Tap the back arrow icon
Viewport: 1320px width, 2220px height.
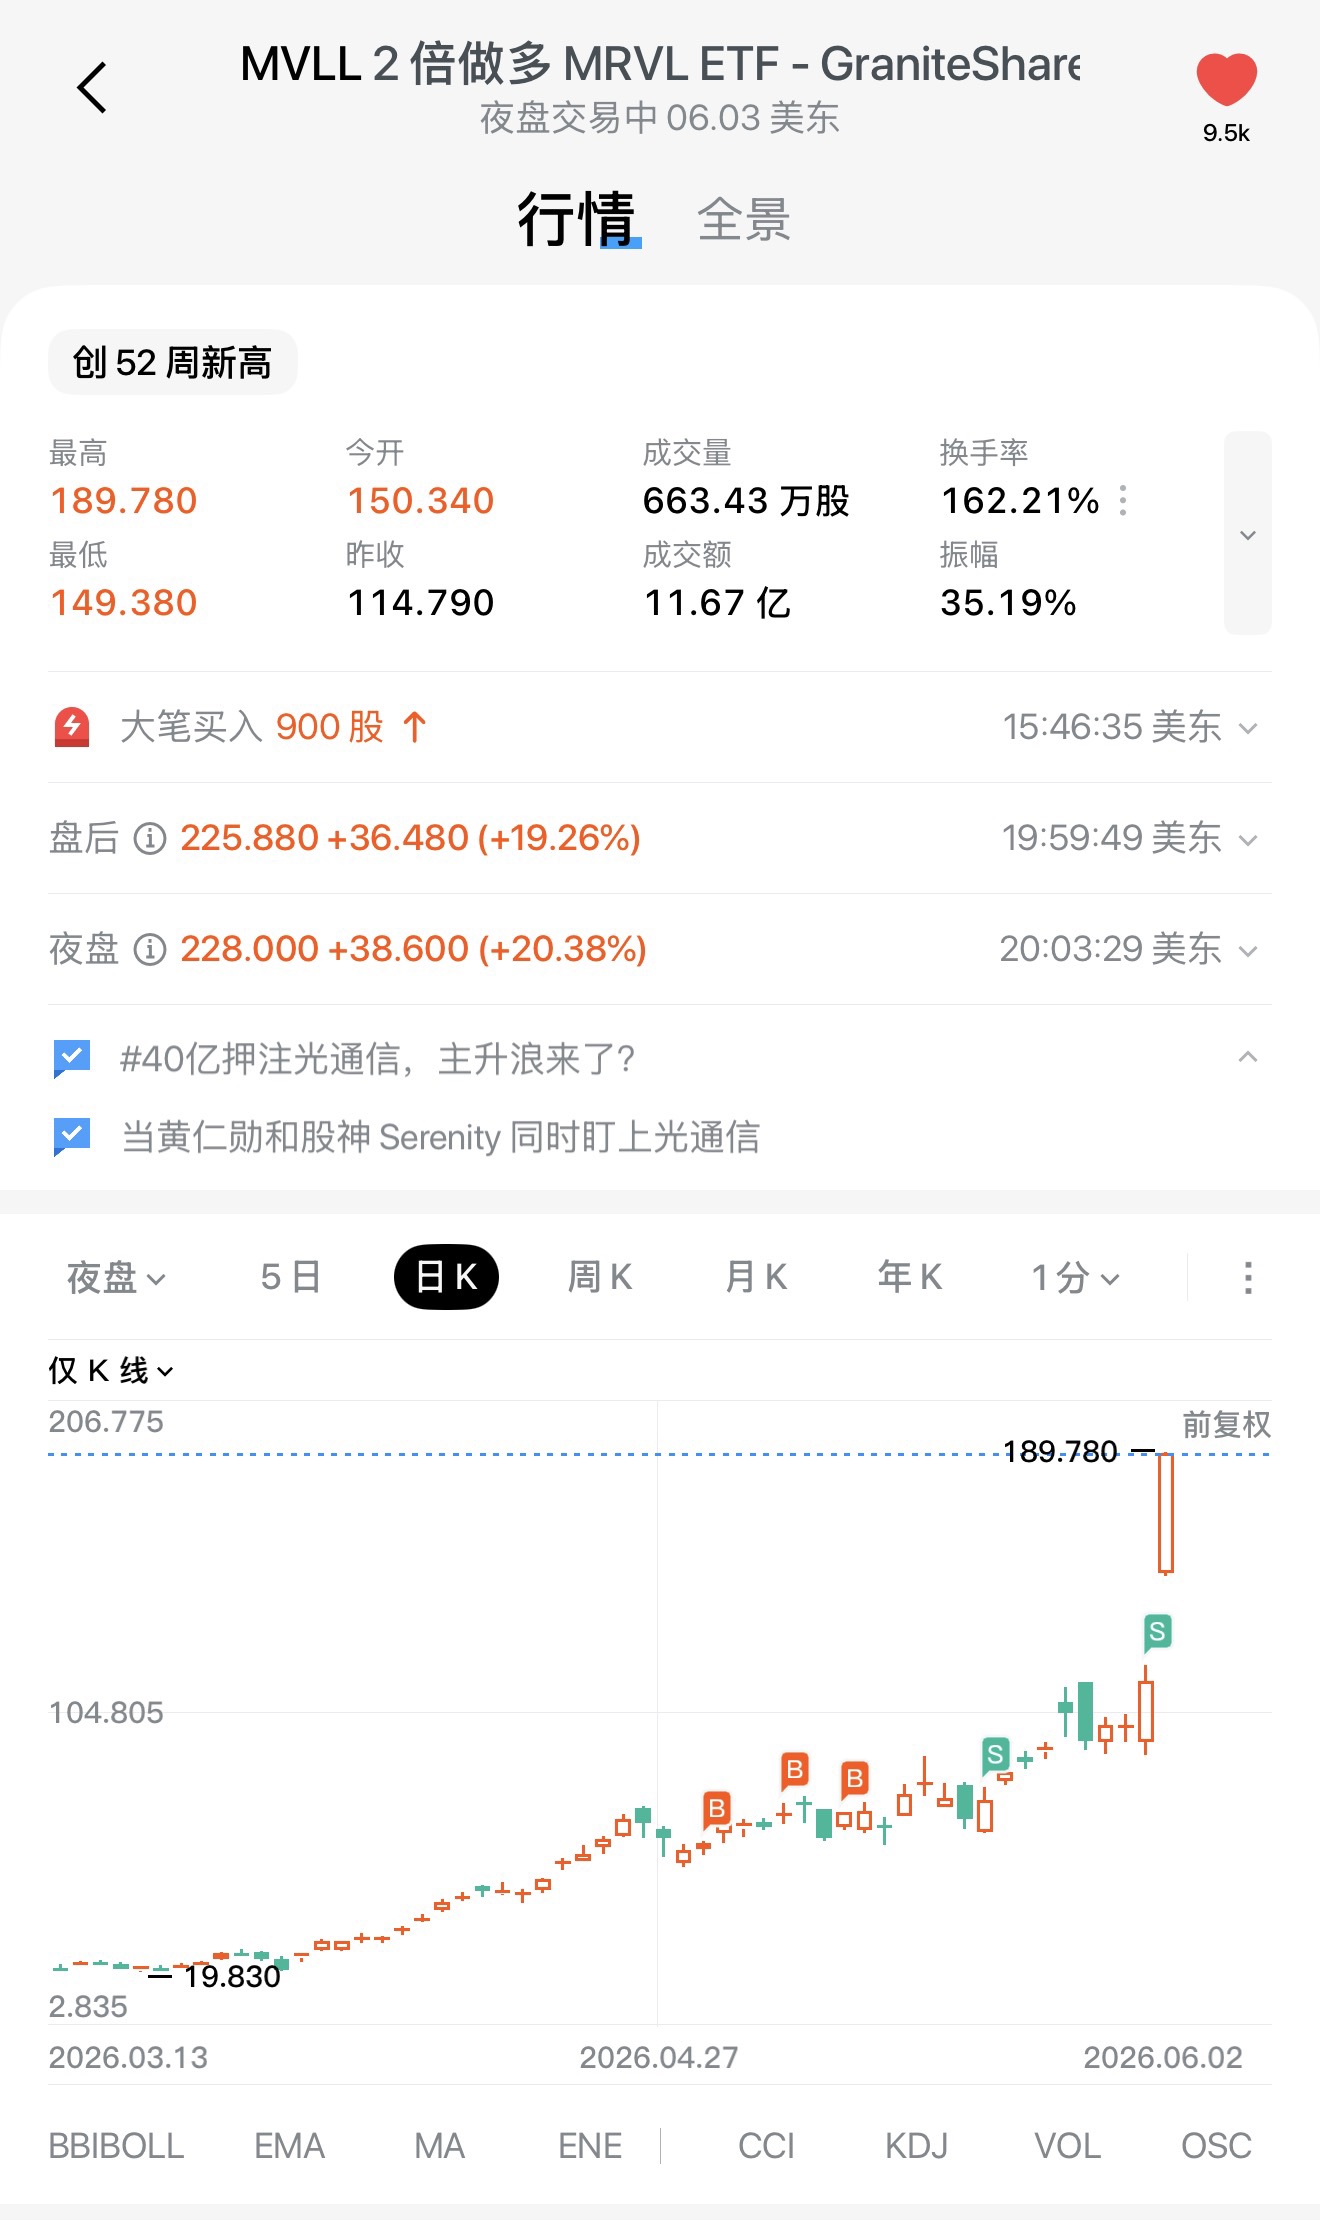[92, 87]
